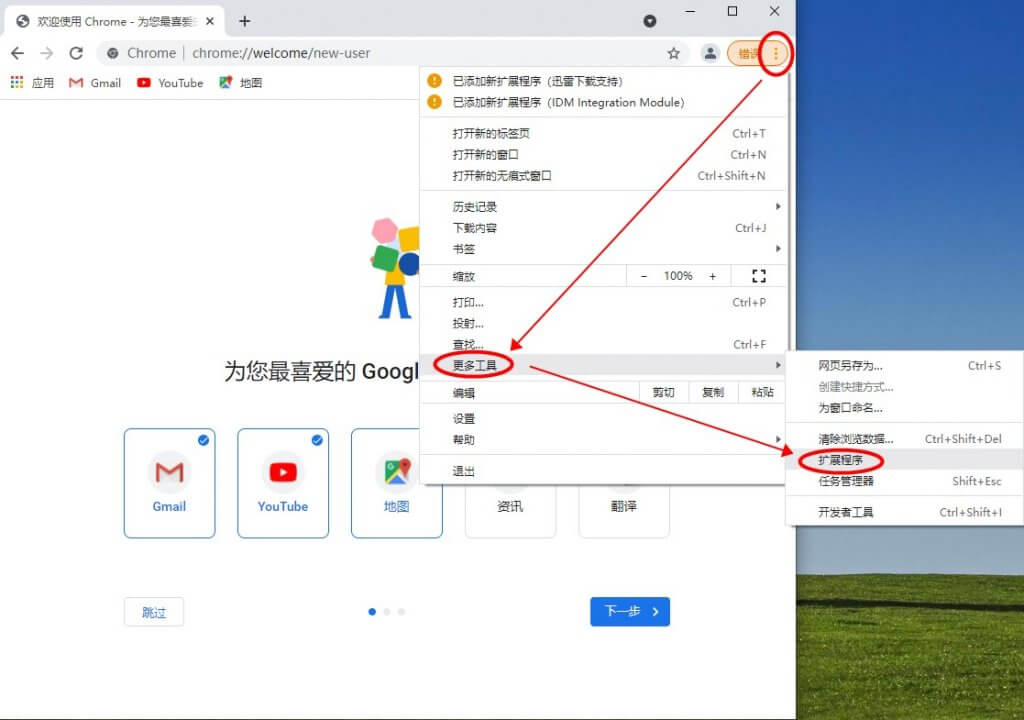This screenshot has width=1024, height=720.
Task: Reload the welcome page
Action: click(76, 53)
